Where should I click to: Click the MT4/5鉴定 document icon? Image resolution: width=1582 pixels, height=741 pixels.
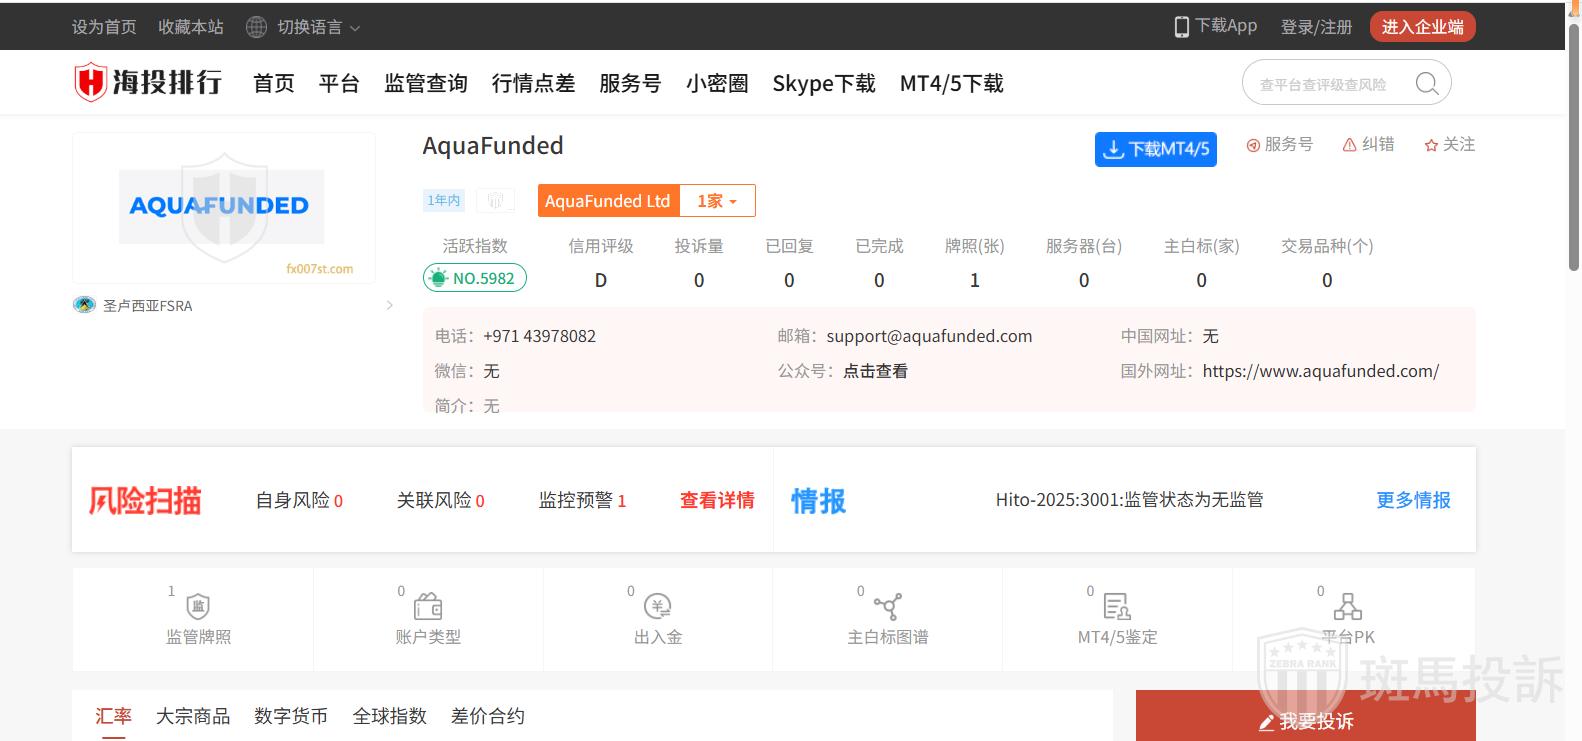1117,606
